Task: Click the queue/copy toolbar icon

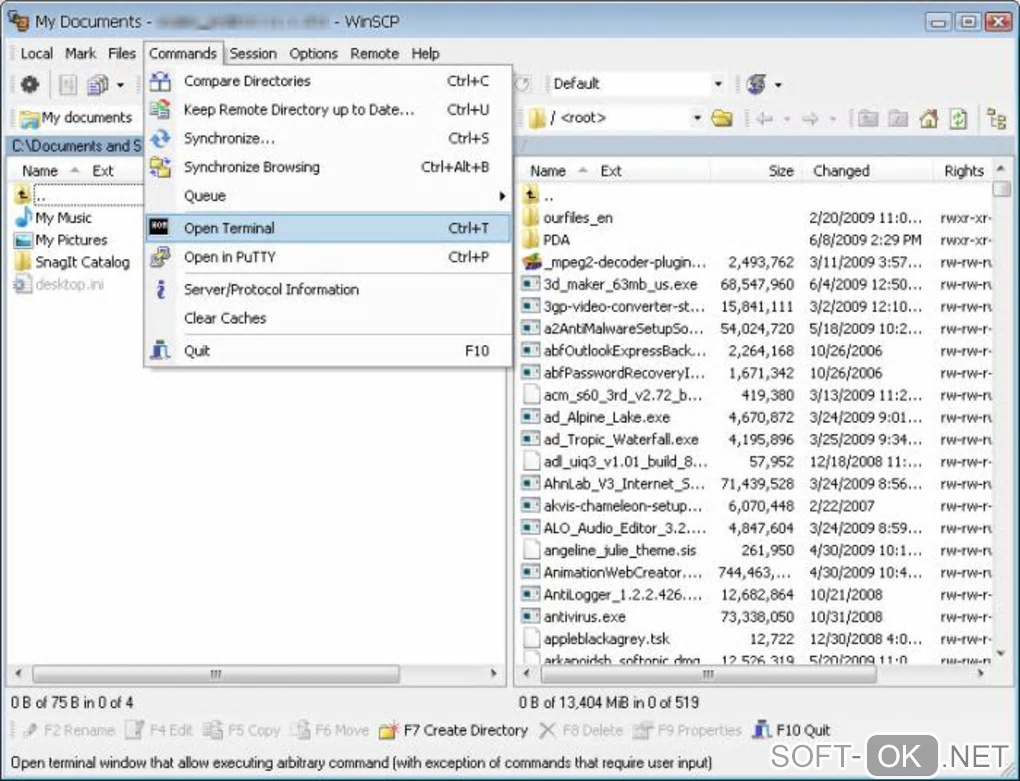Action: 98,85
